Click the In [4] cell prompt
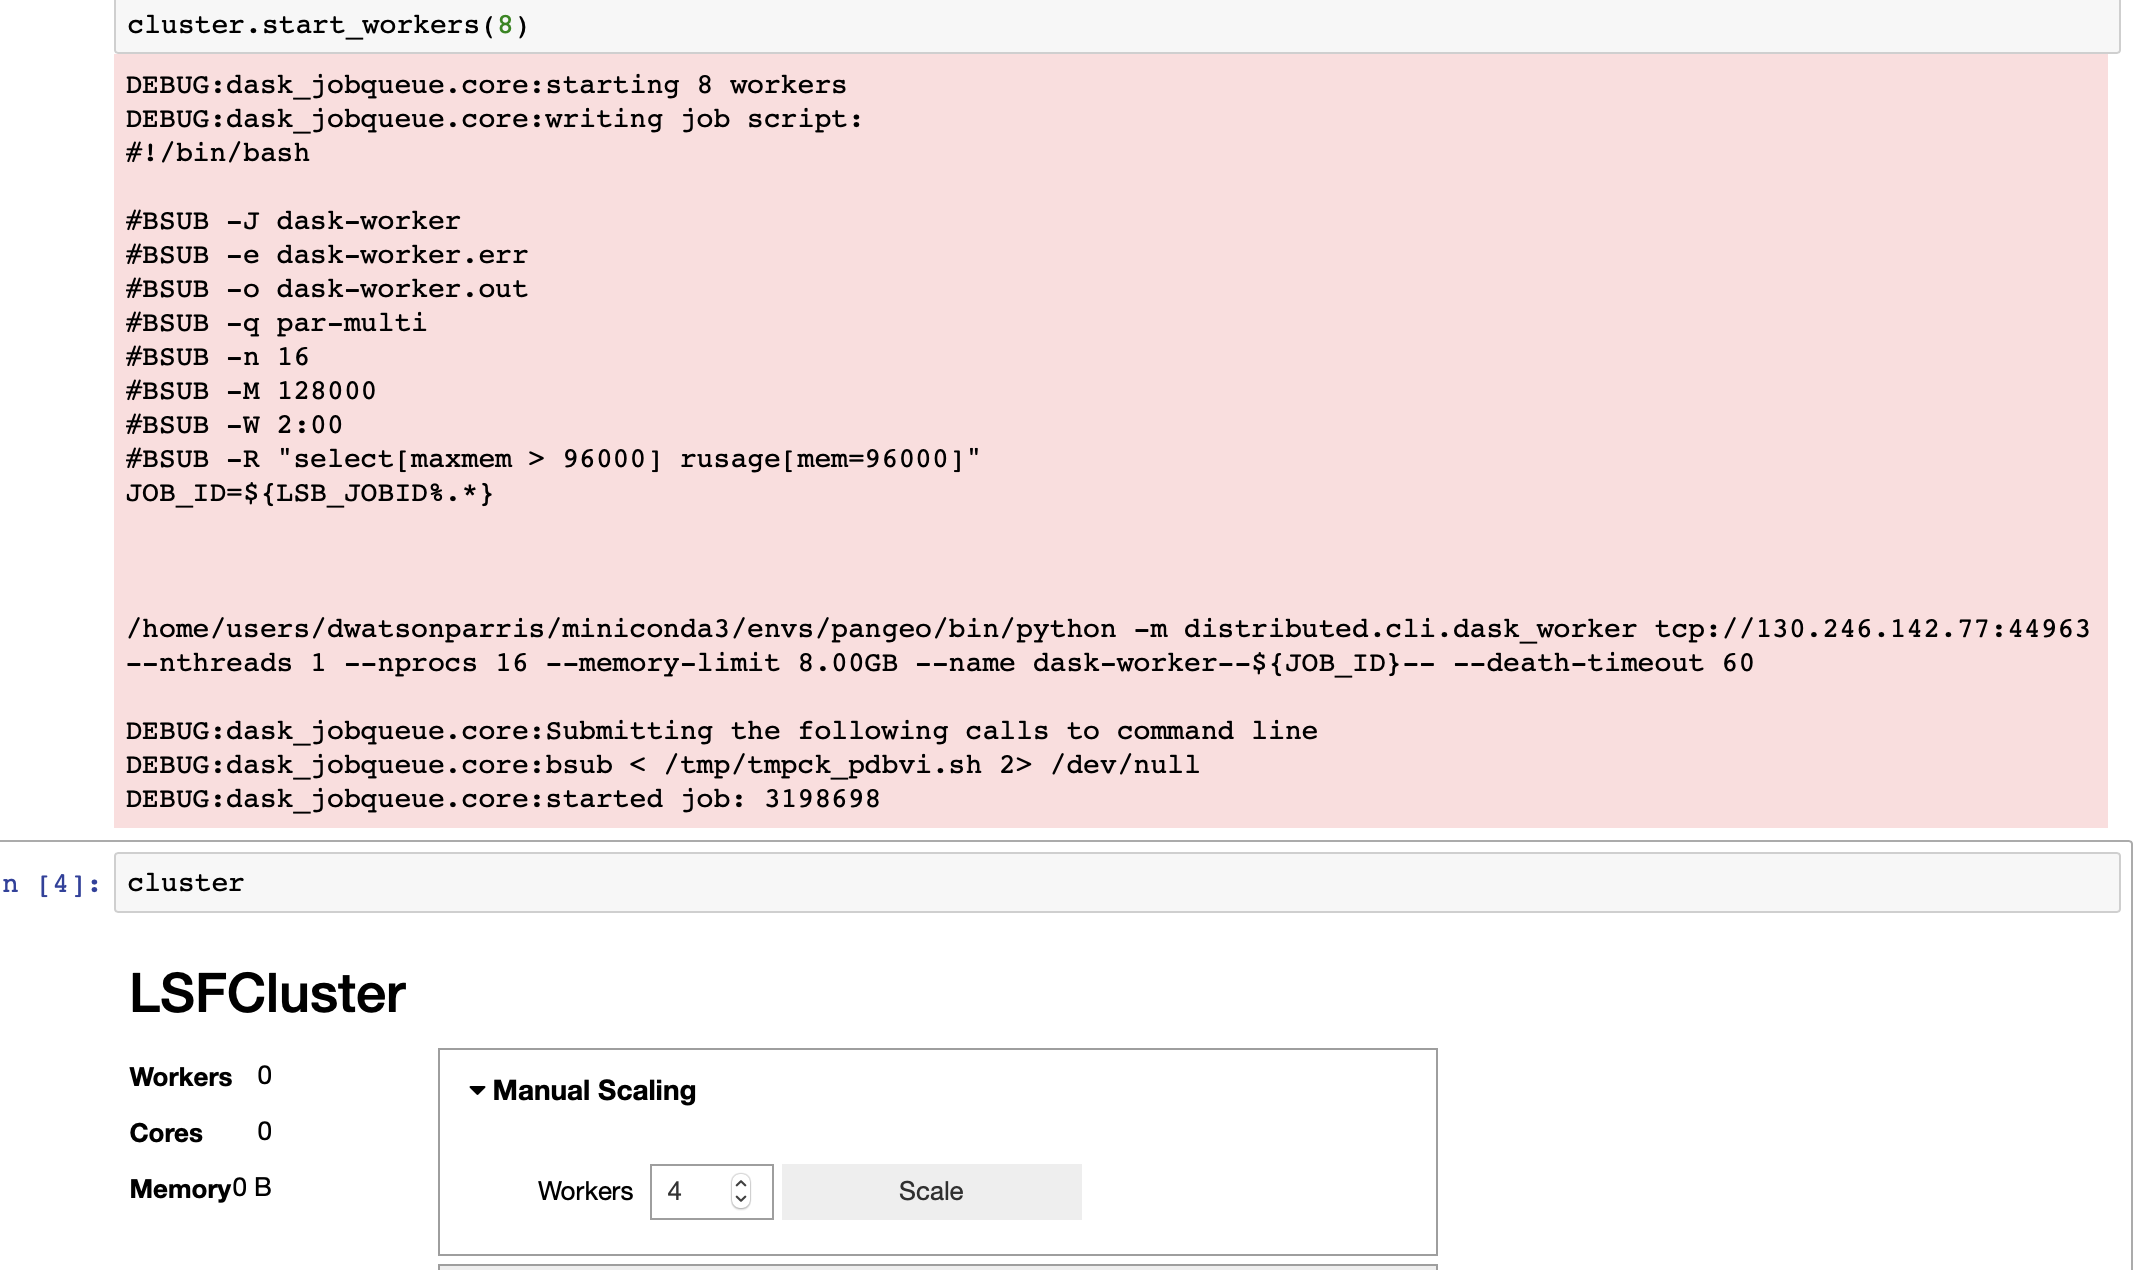 pos(48,882)
